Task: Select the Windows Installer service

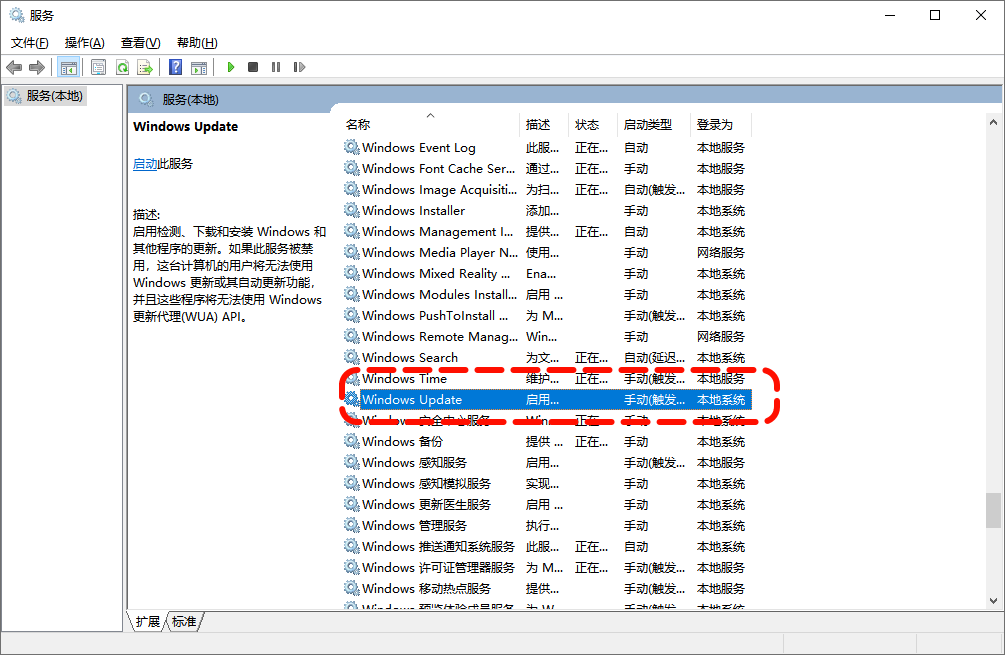Action: (x=547, y=210)
